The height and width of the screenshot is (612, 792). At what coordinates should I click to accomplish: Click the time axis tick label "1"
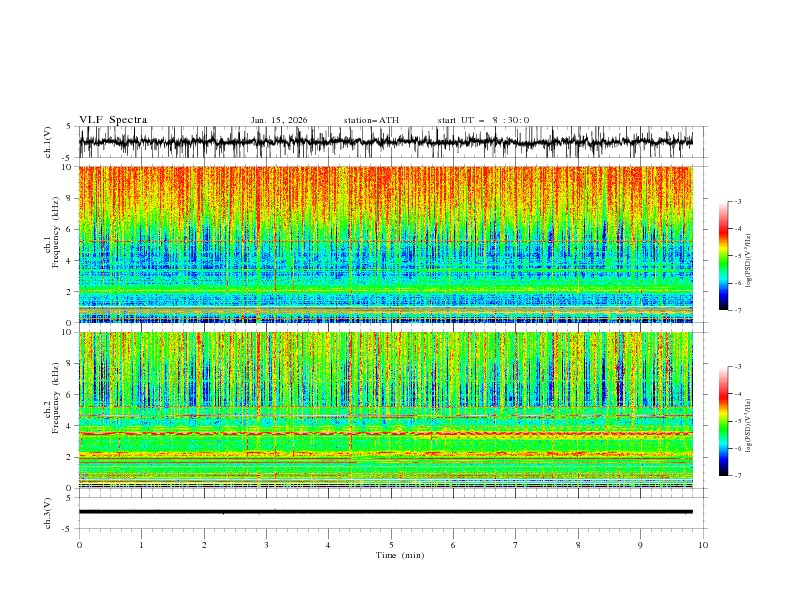pyautogui.click(x=141, y=545)
